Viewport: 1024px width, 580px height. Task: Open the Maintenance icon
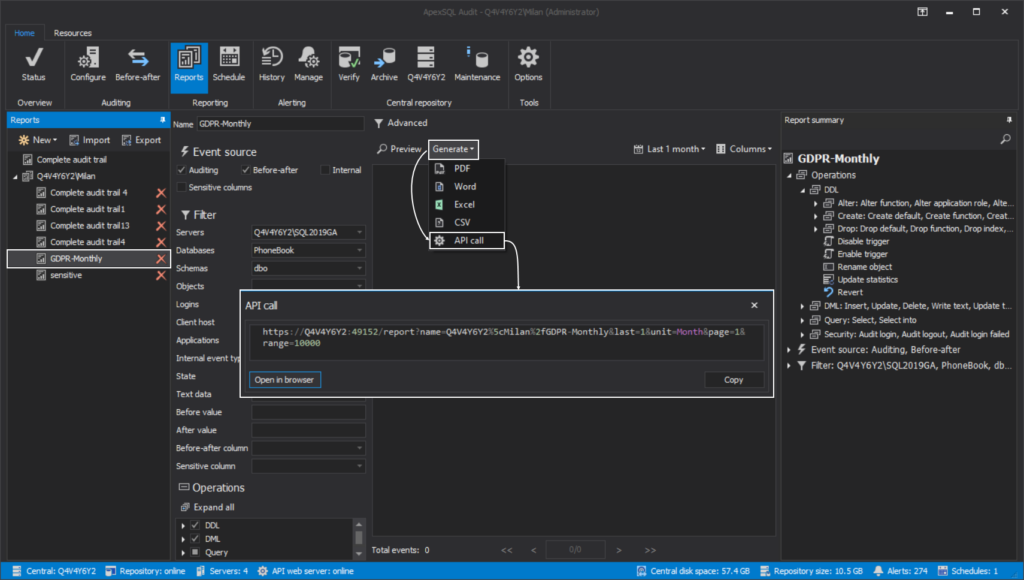477,64
